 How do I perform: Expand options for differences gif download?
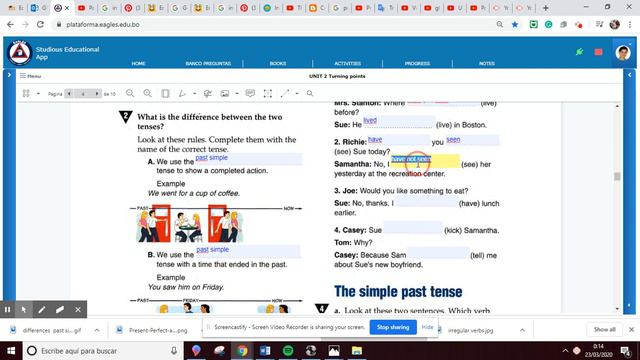point(97,330)
